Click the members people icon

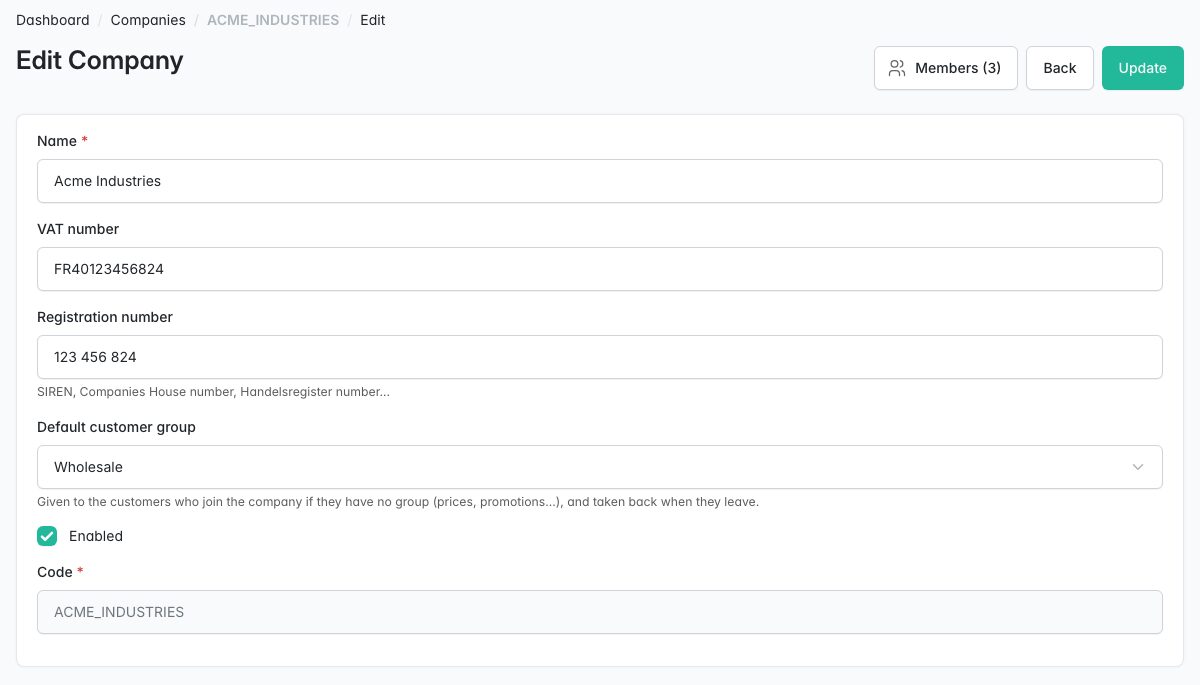coord(897,68)
